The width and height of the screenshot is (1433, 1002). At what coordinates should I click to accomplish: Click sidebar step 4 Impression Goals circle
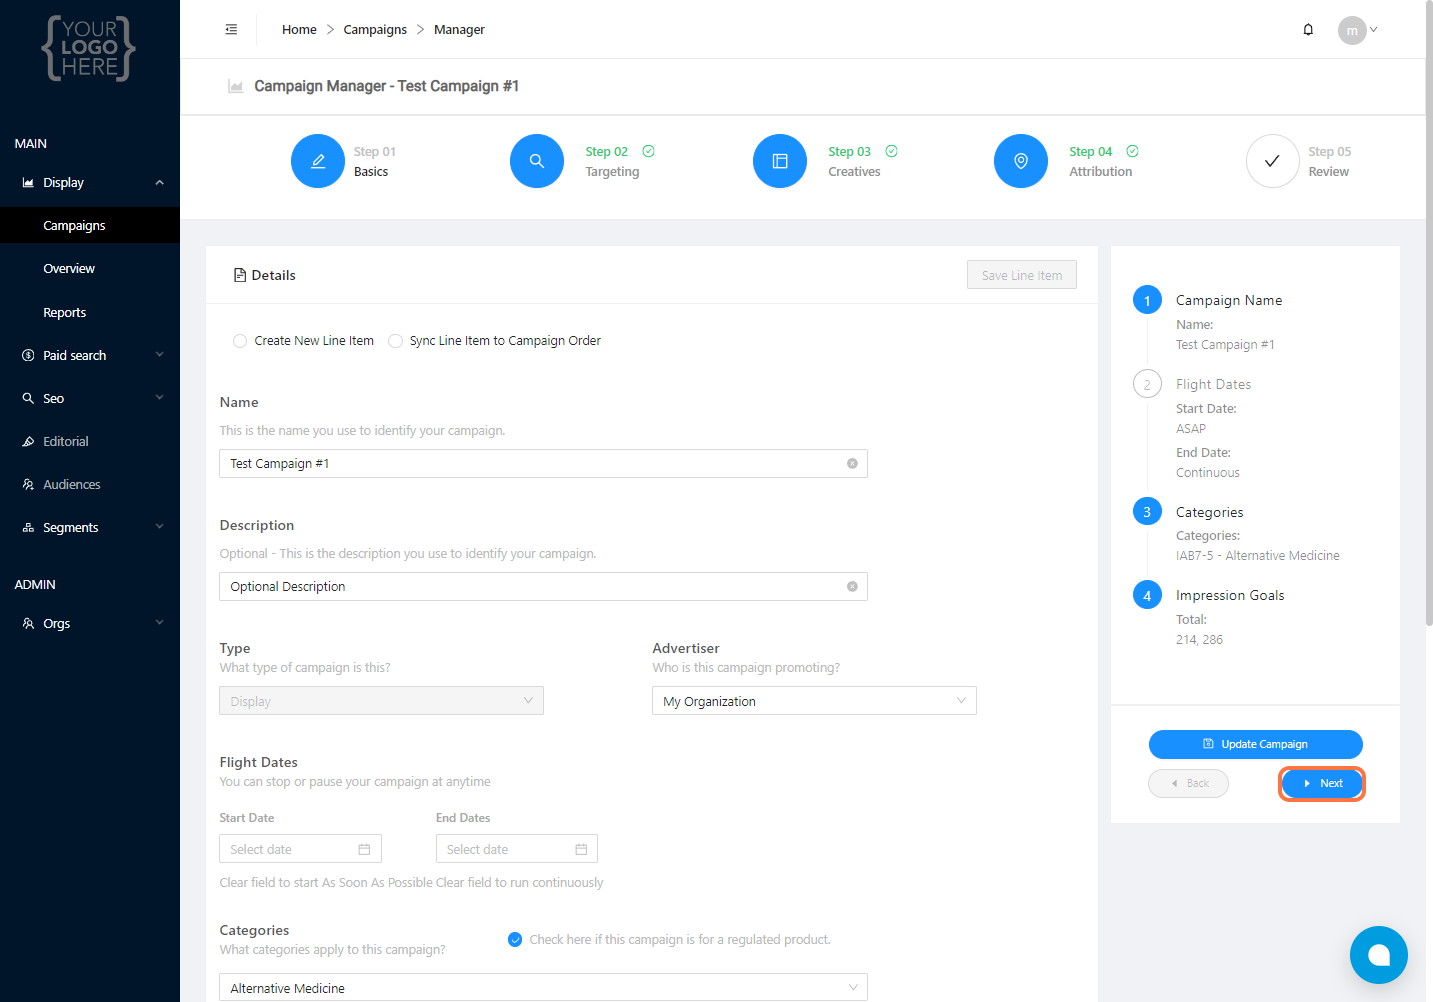pyautogui.click(x=1147, y=595)
